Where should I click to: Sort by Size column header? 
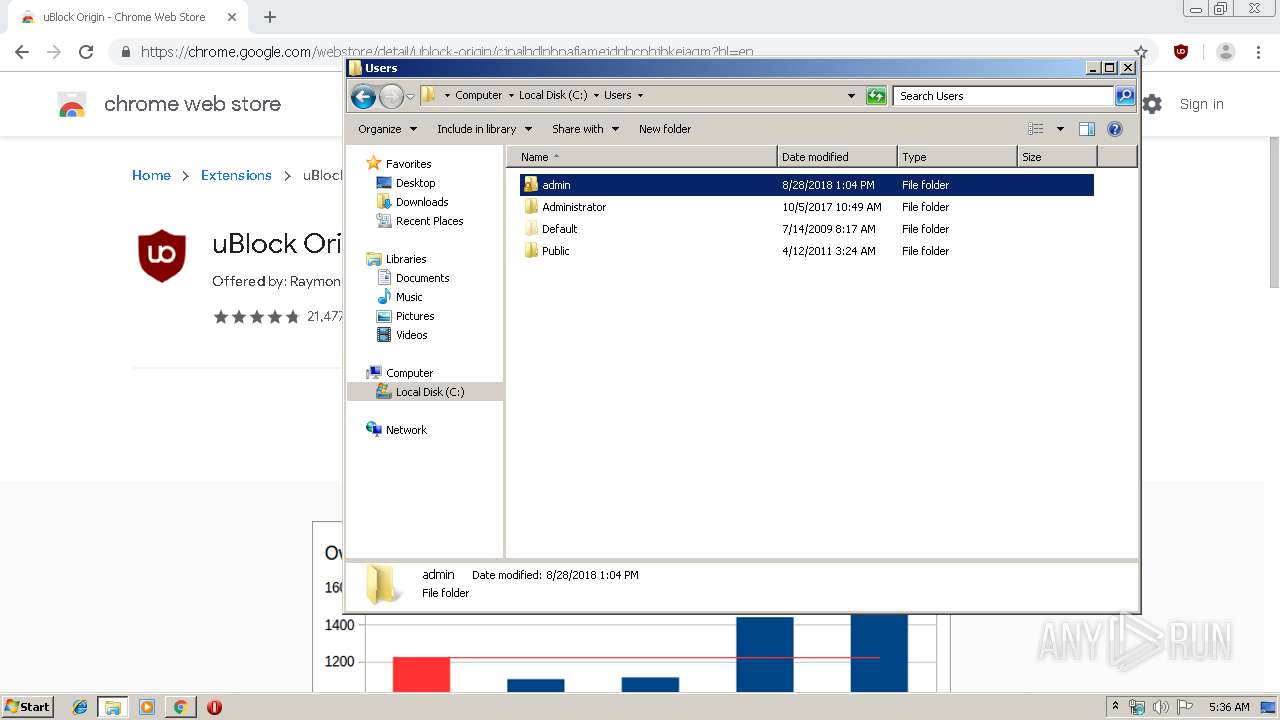1057,157
